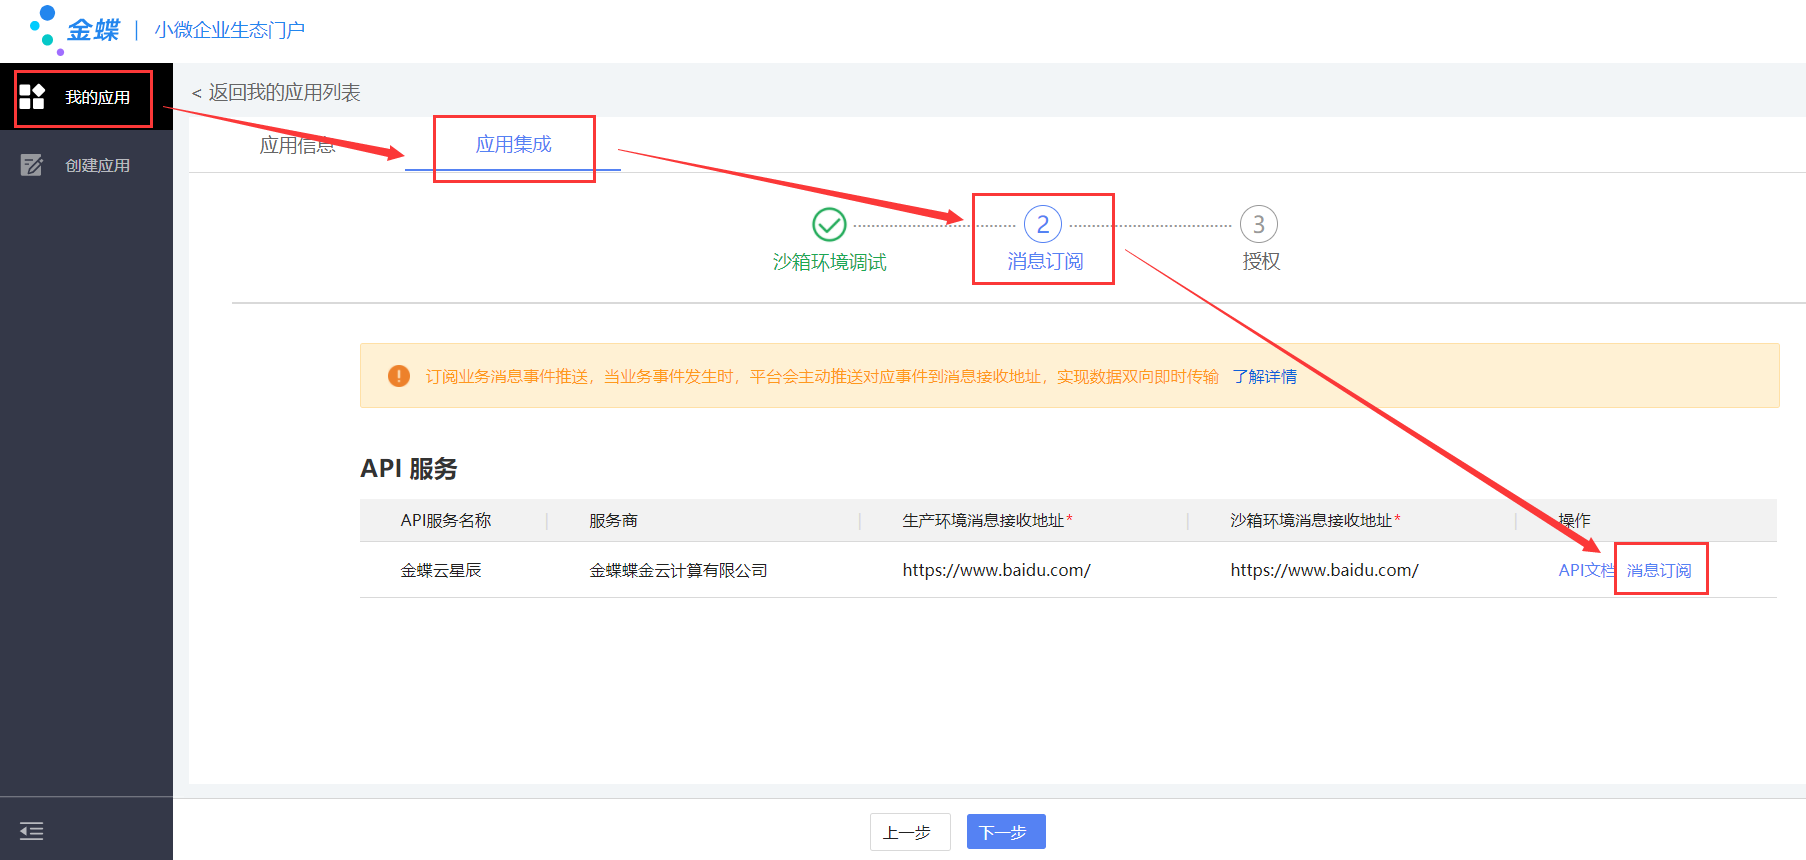This screenshot has width=1806, height=860.
Task: Open the API文档 link
Action: pos(1585,570)
